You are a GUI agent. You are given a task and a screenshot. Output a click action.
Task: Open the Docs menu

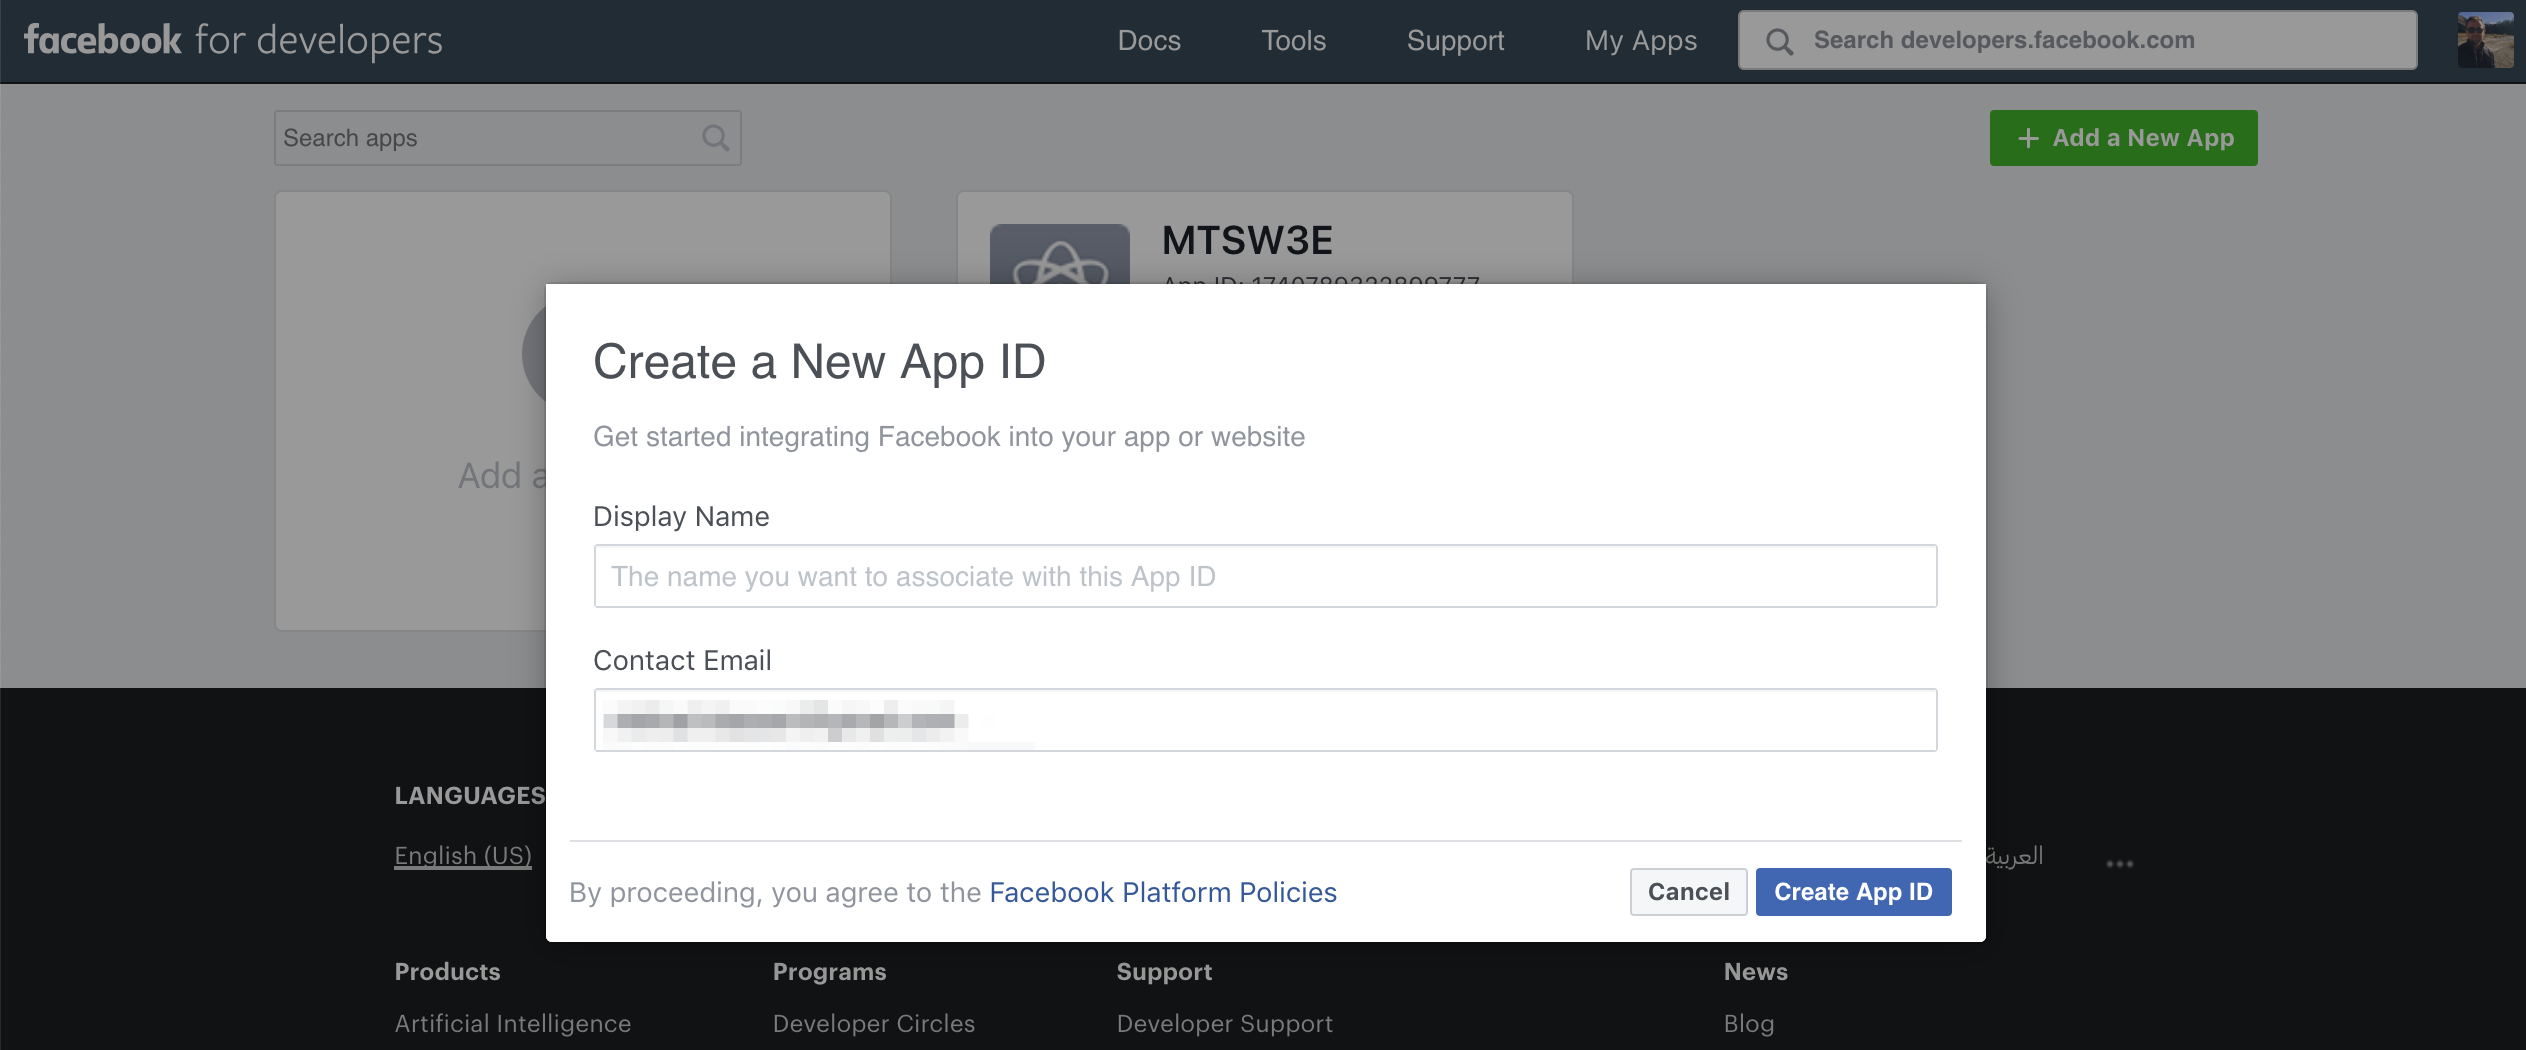click(x=1149, y=40)
